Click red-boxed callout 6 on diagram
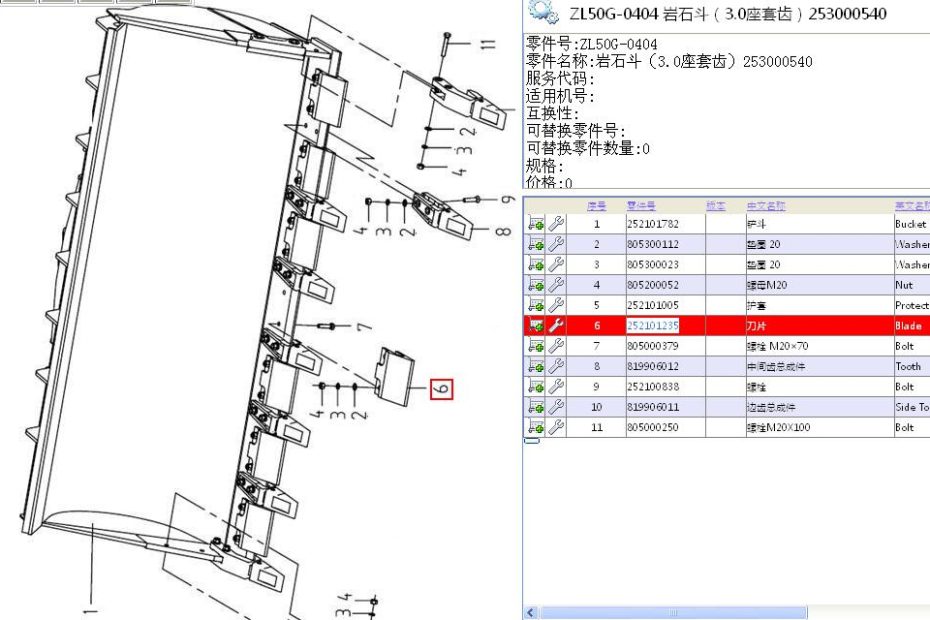 (x=442, y=389)
